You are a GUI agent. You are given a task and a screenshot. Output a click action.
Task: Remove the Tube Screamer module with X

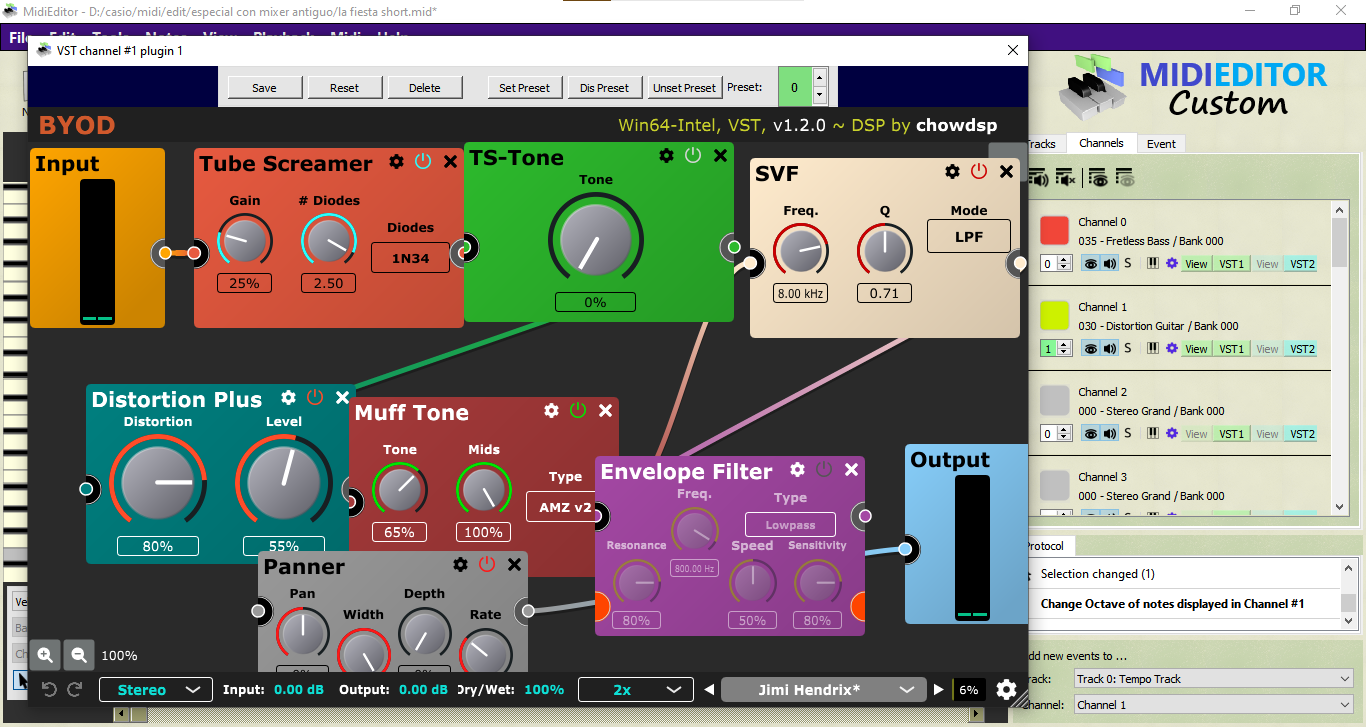(450, 161)
